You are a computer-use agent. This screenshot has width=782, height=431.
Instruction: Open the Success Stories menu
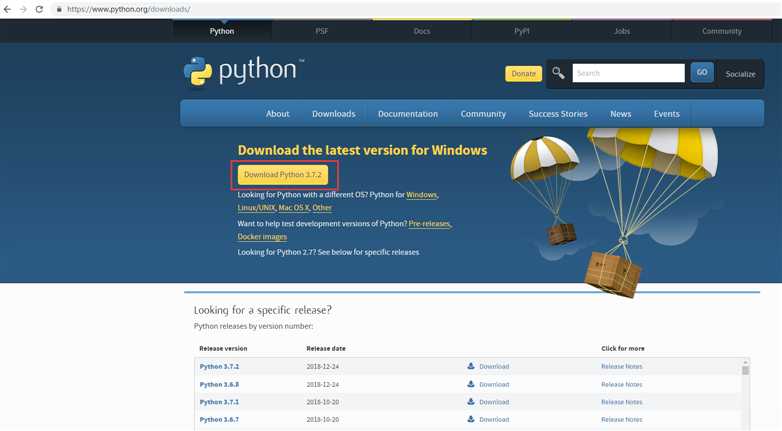(x=558, y=114)
